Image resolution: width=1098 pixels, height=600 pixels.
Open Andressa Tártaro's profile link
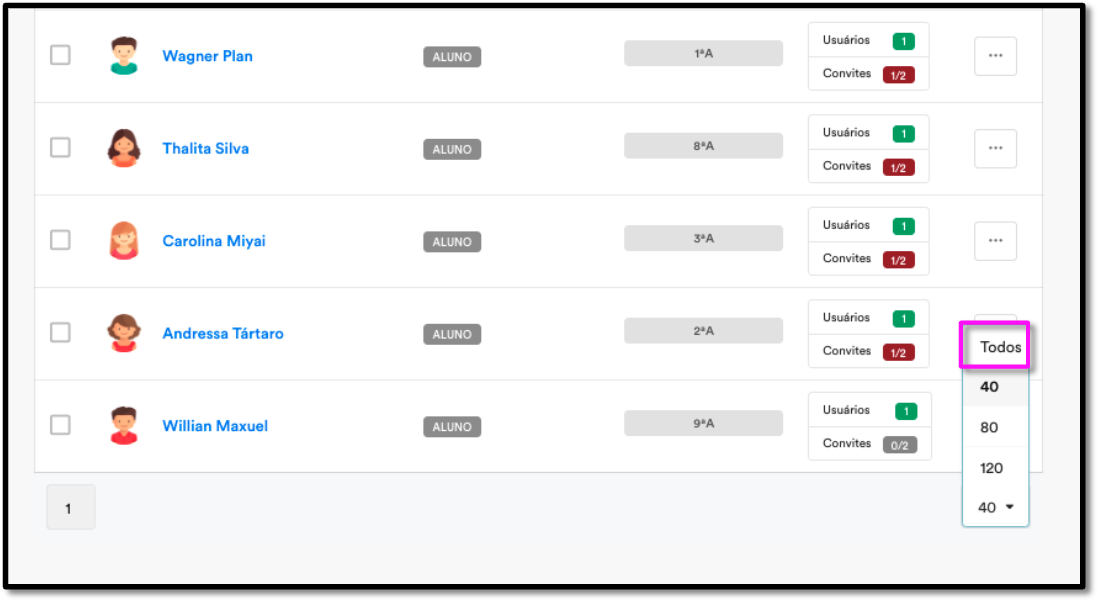tap(223, 333)
